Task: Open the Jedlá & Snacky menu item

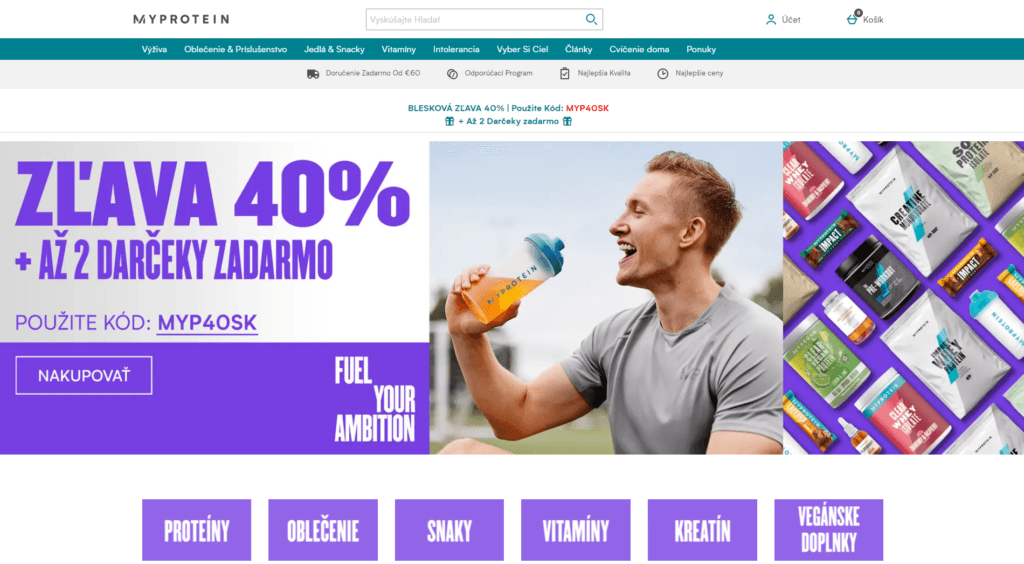Action: point(334,50)
